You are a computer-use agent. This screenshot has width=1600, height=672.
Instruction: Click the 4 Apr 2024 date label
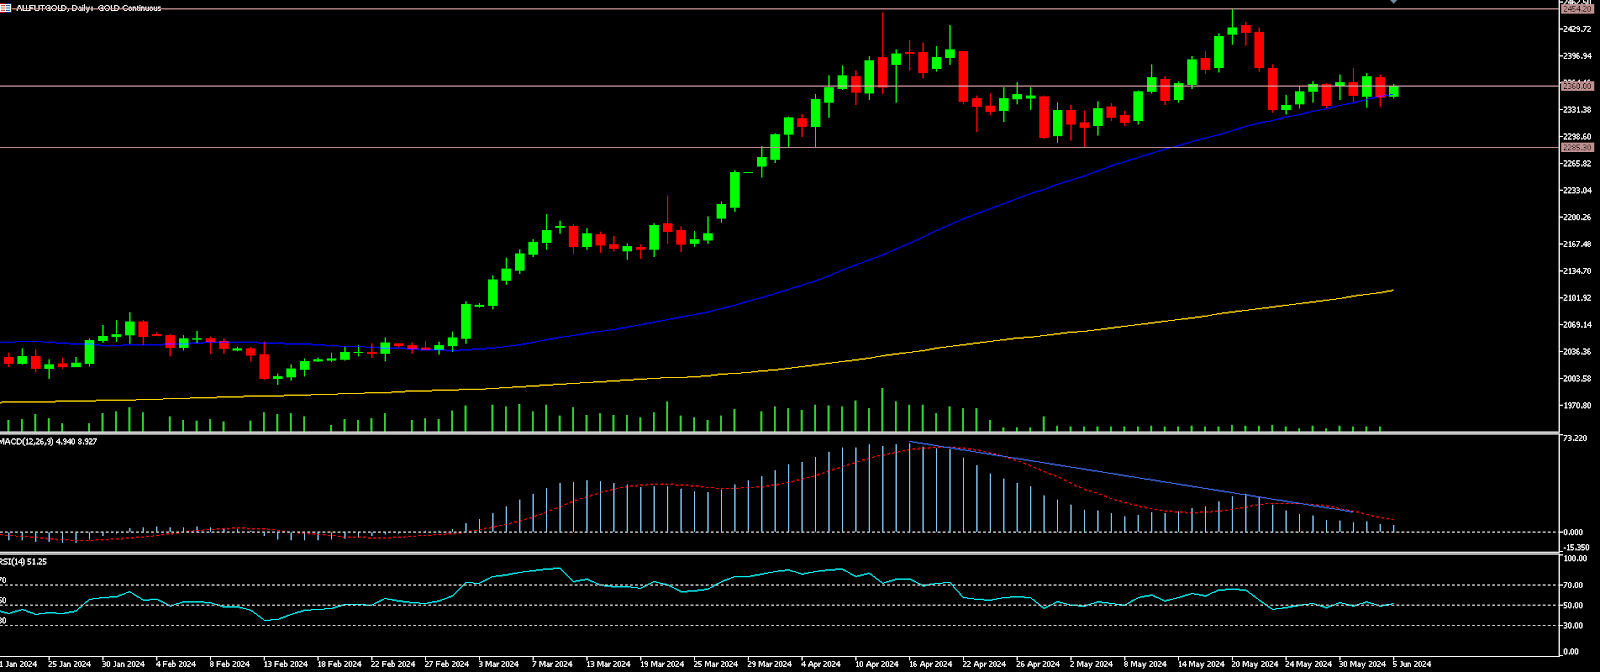click(823, 664)
